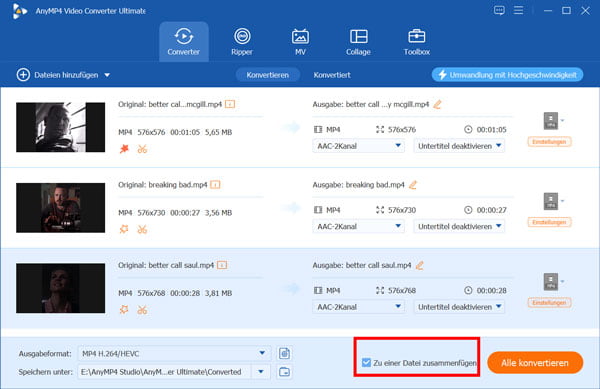Image resolution: width=600 pixels, height=389 pixels.
Task: Open edit effects star for better call saul.mp4
Action: point(124,309)
